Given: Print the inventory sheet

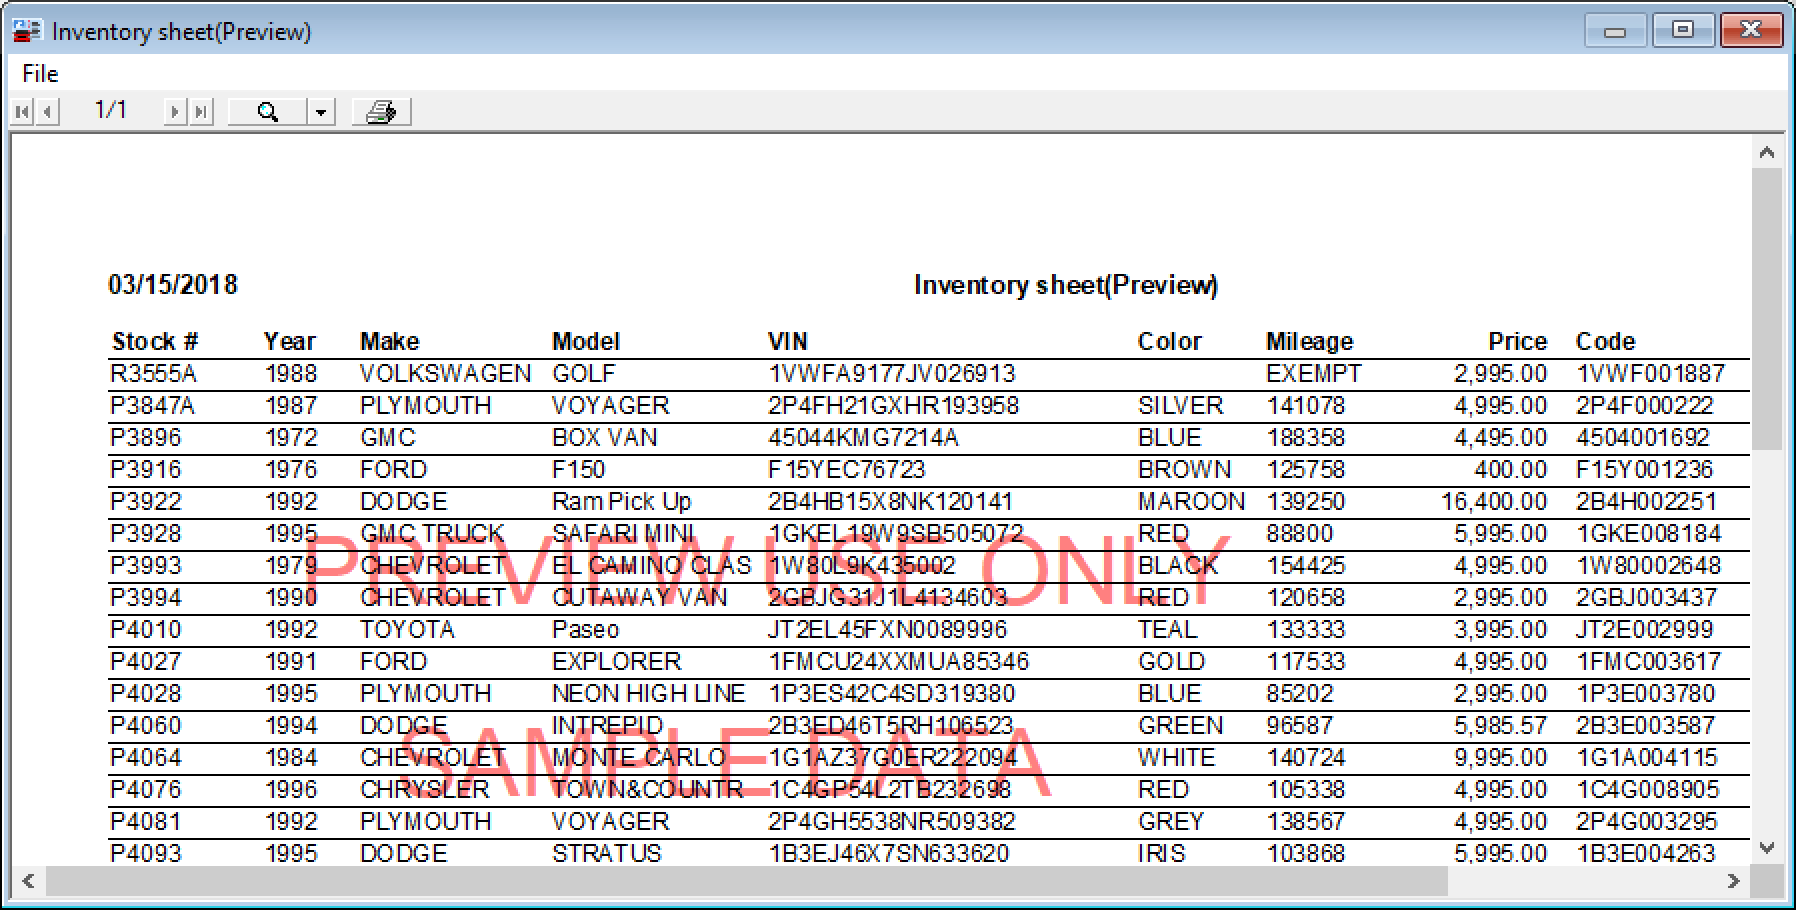Looking at the screenshot, I should click(x=381, y=112).
